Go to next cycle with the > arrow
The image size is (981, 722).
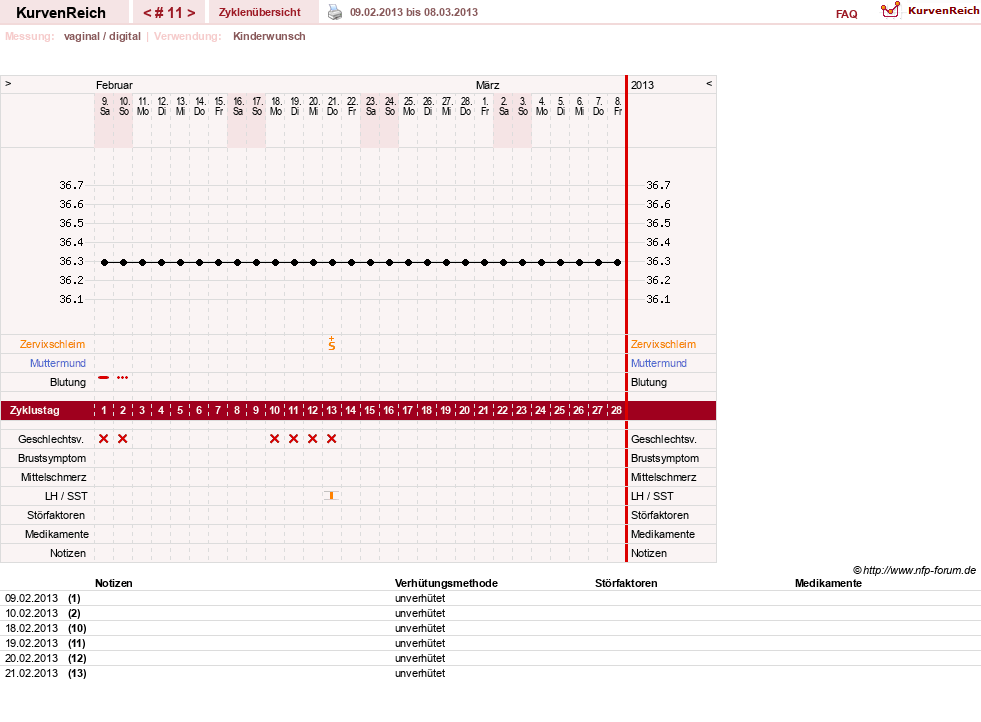click(191, 13)
